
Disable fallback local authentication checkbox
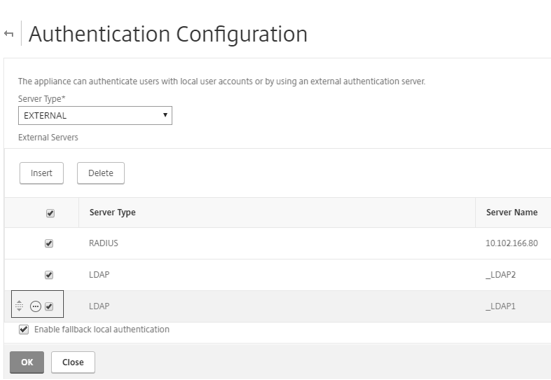[x=24, y=329]
